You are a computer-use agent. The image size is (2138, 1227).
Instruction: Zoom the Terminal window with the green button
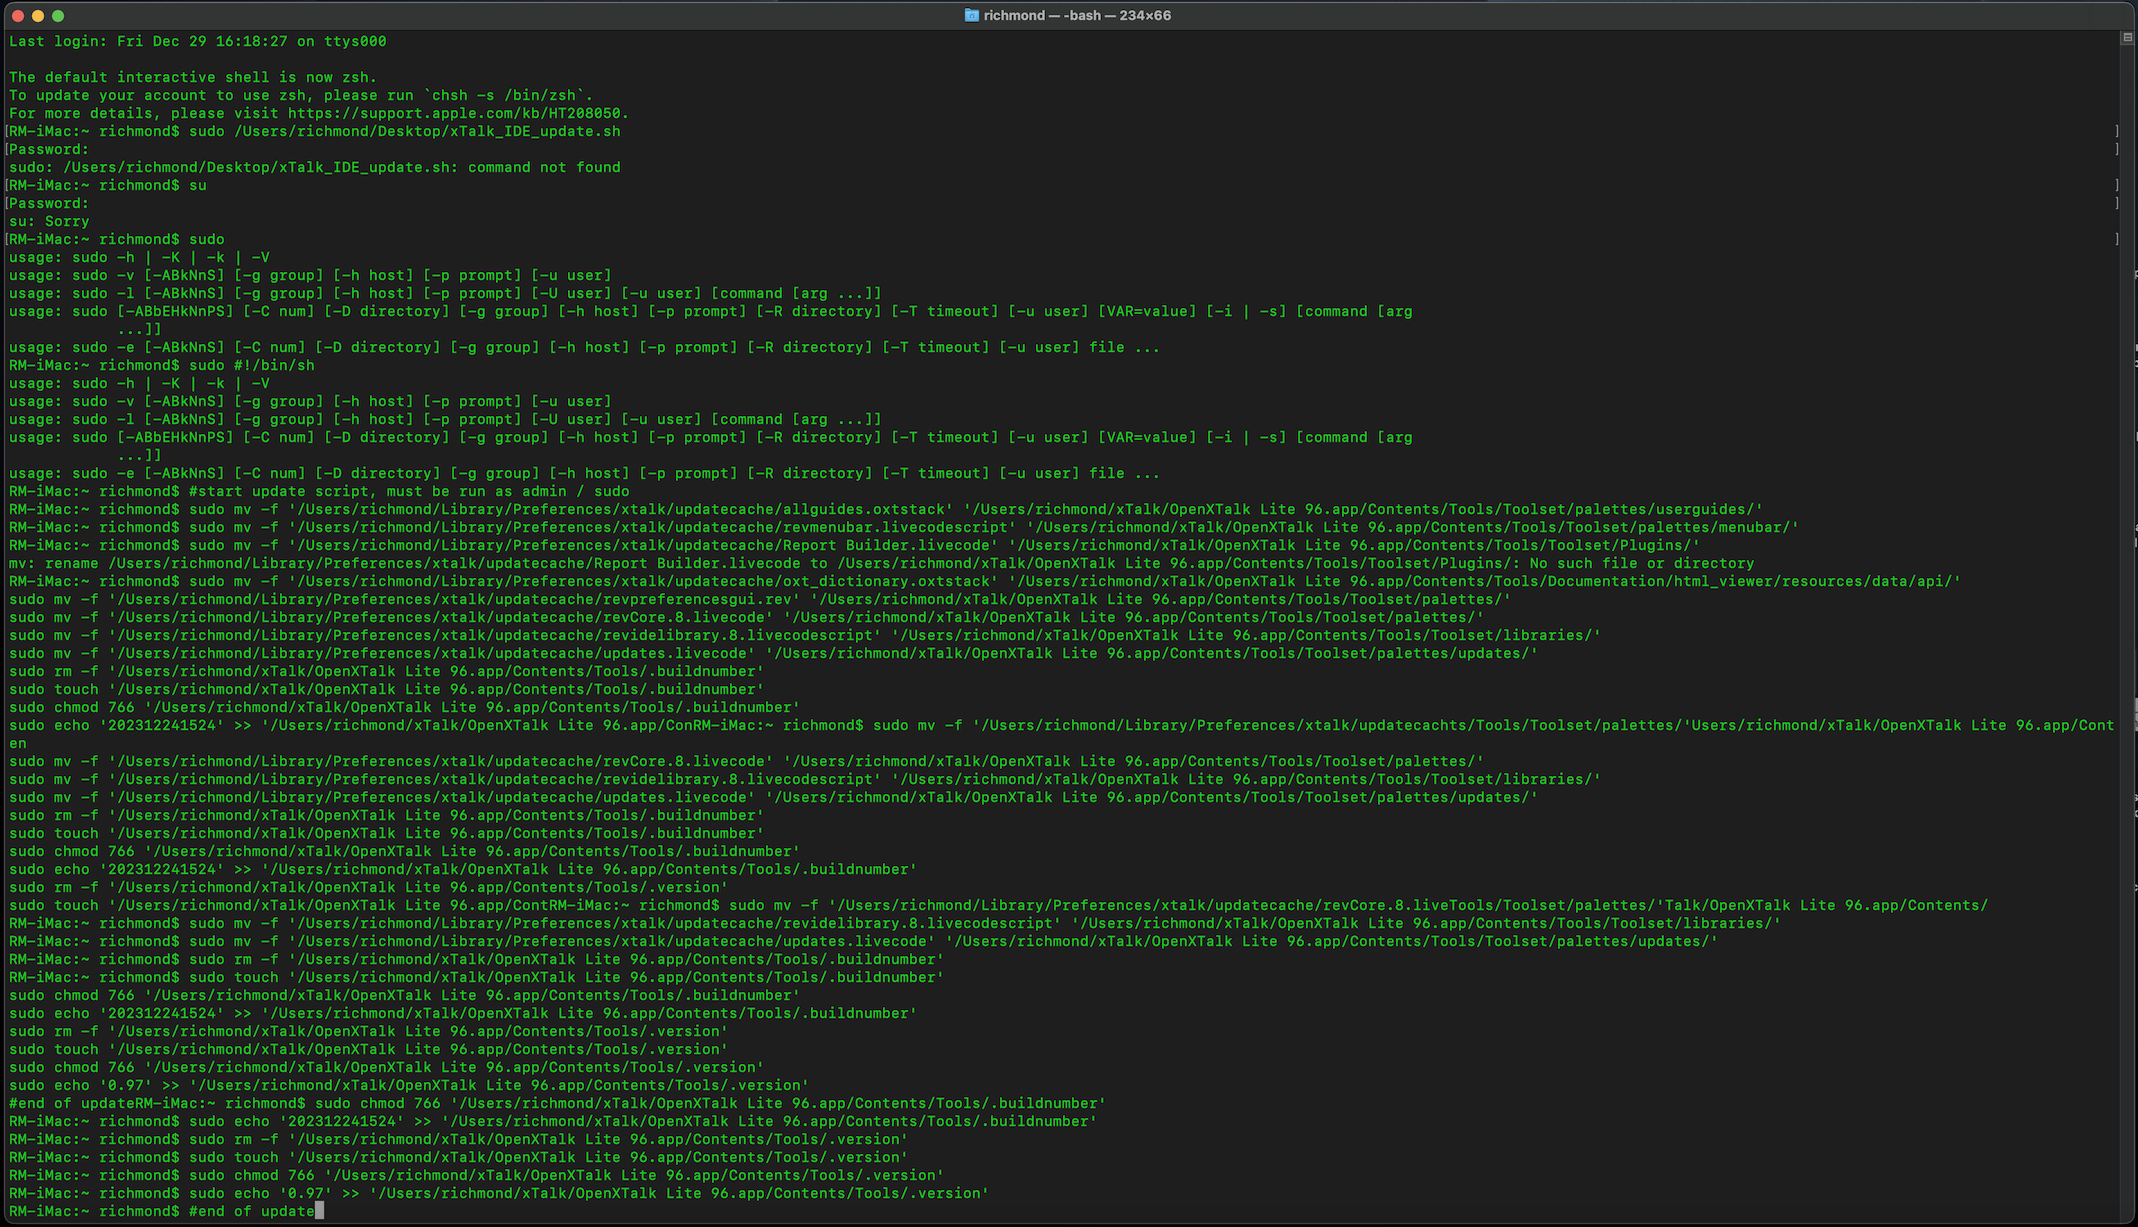pos(58,15)
